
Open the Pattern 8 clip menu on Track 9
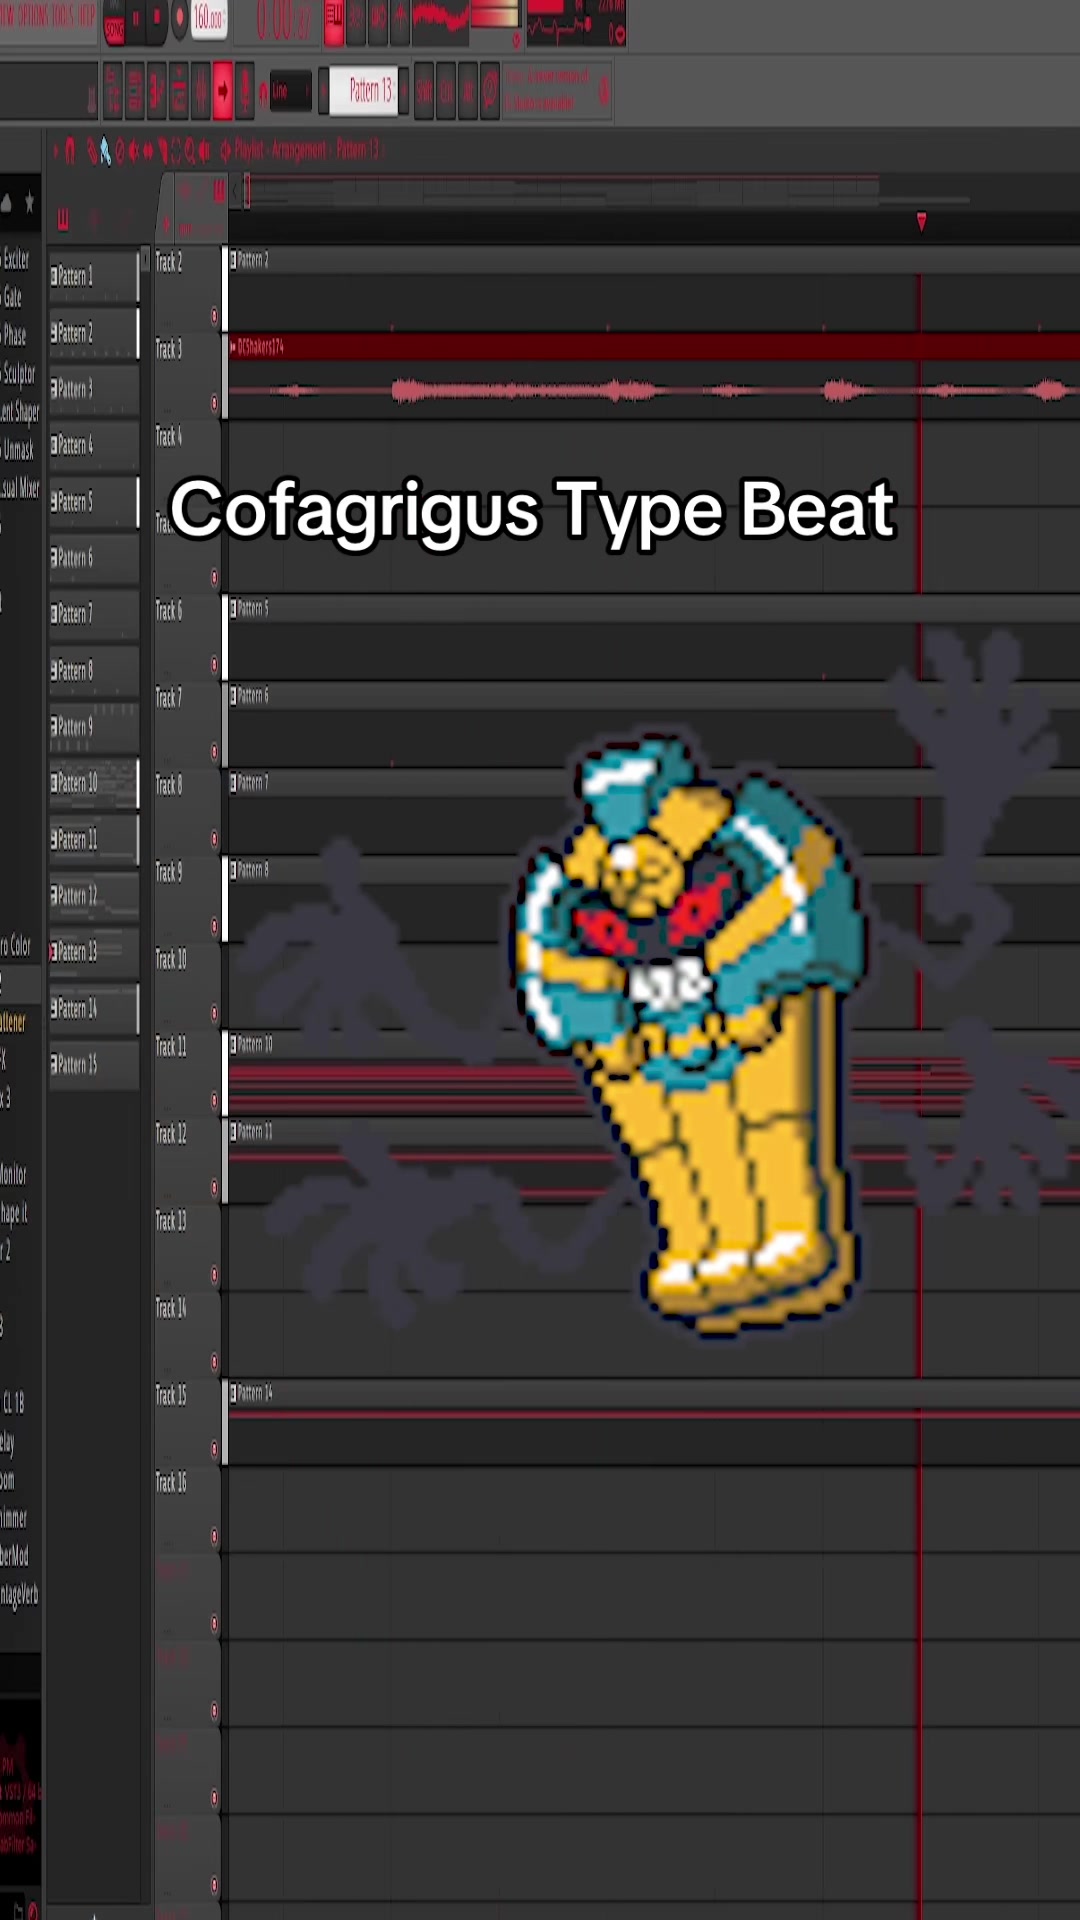click(234, 870)
